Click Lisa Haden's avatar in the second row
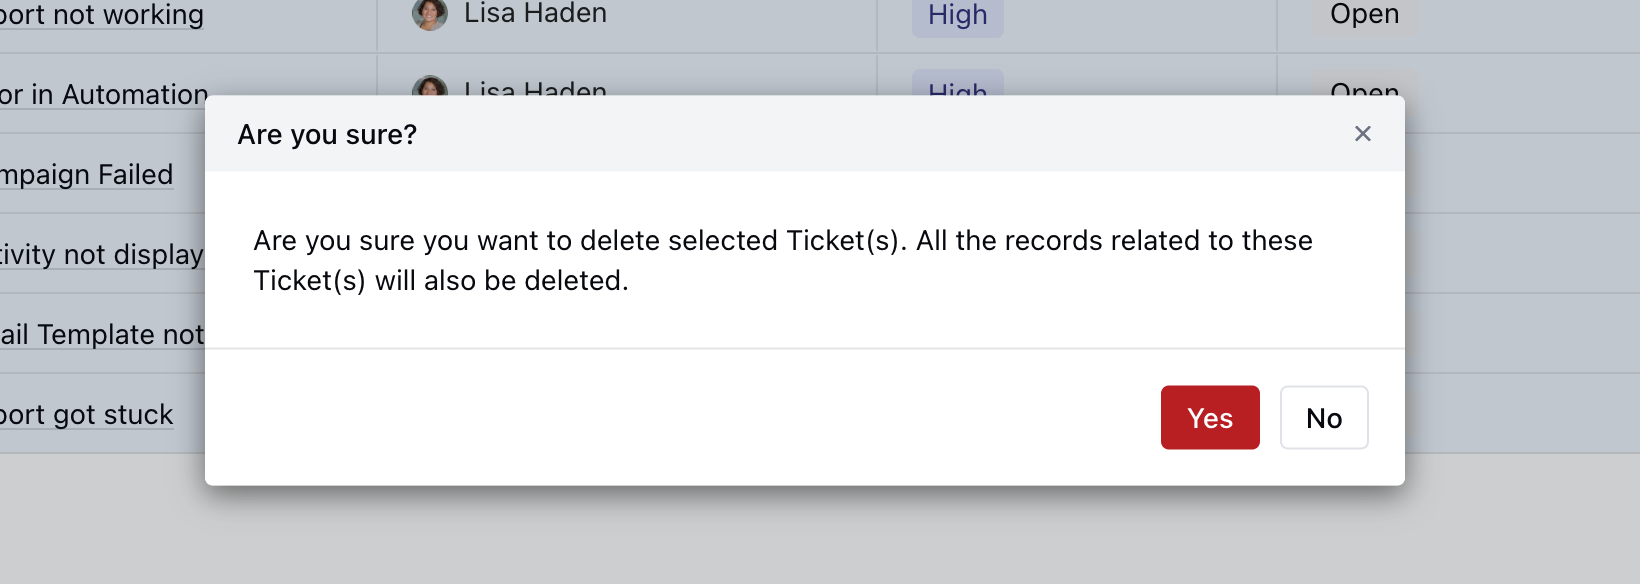1640x584 pixels. pos(429,92)
